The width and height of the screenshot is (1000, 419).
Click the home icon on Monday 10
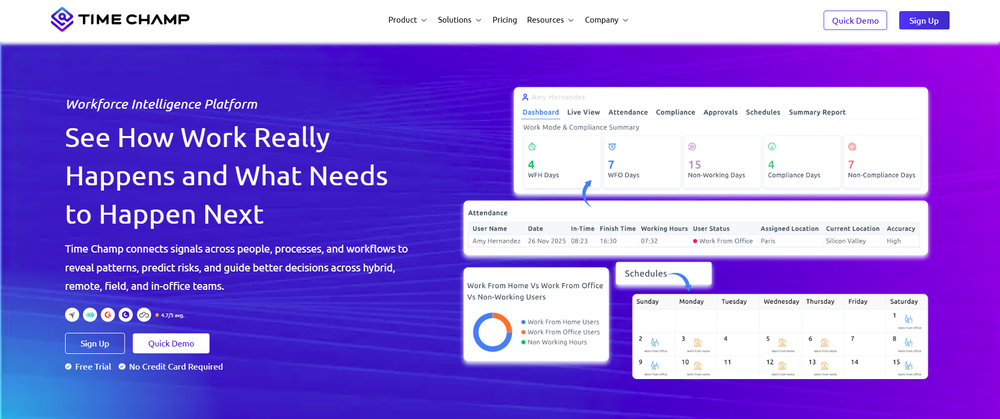(698, 365)
